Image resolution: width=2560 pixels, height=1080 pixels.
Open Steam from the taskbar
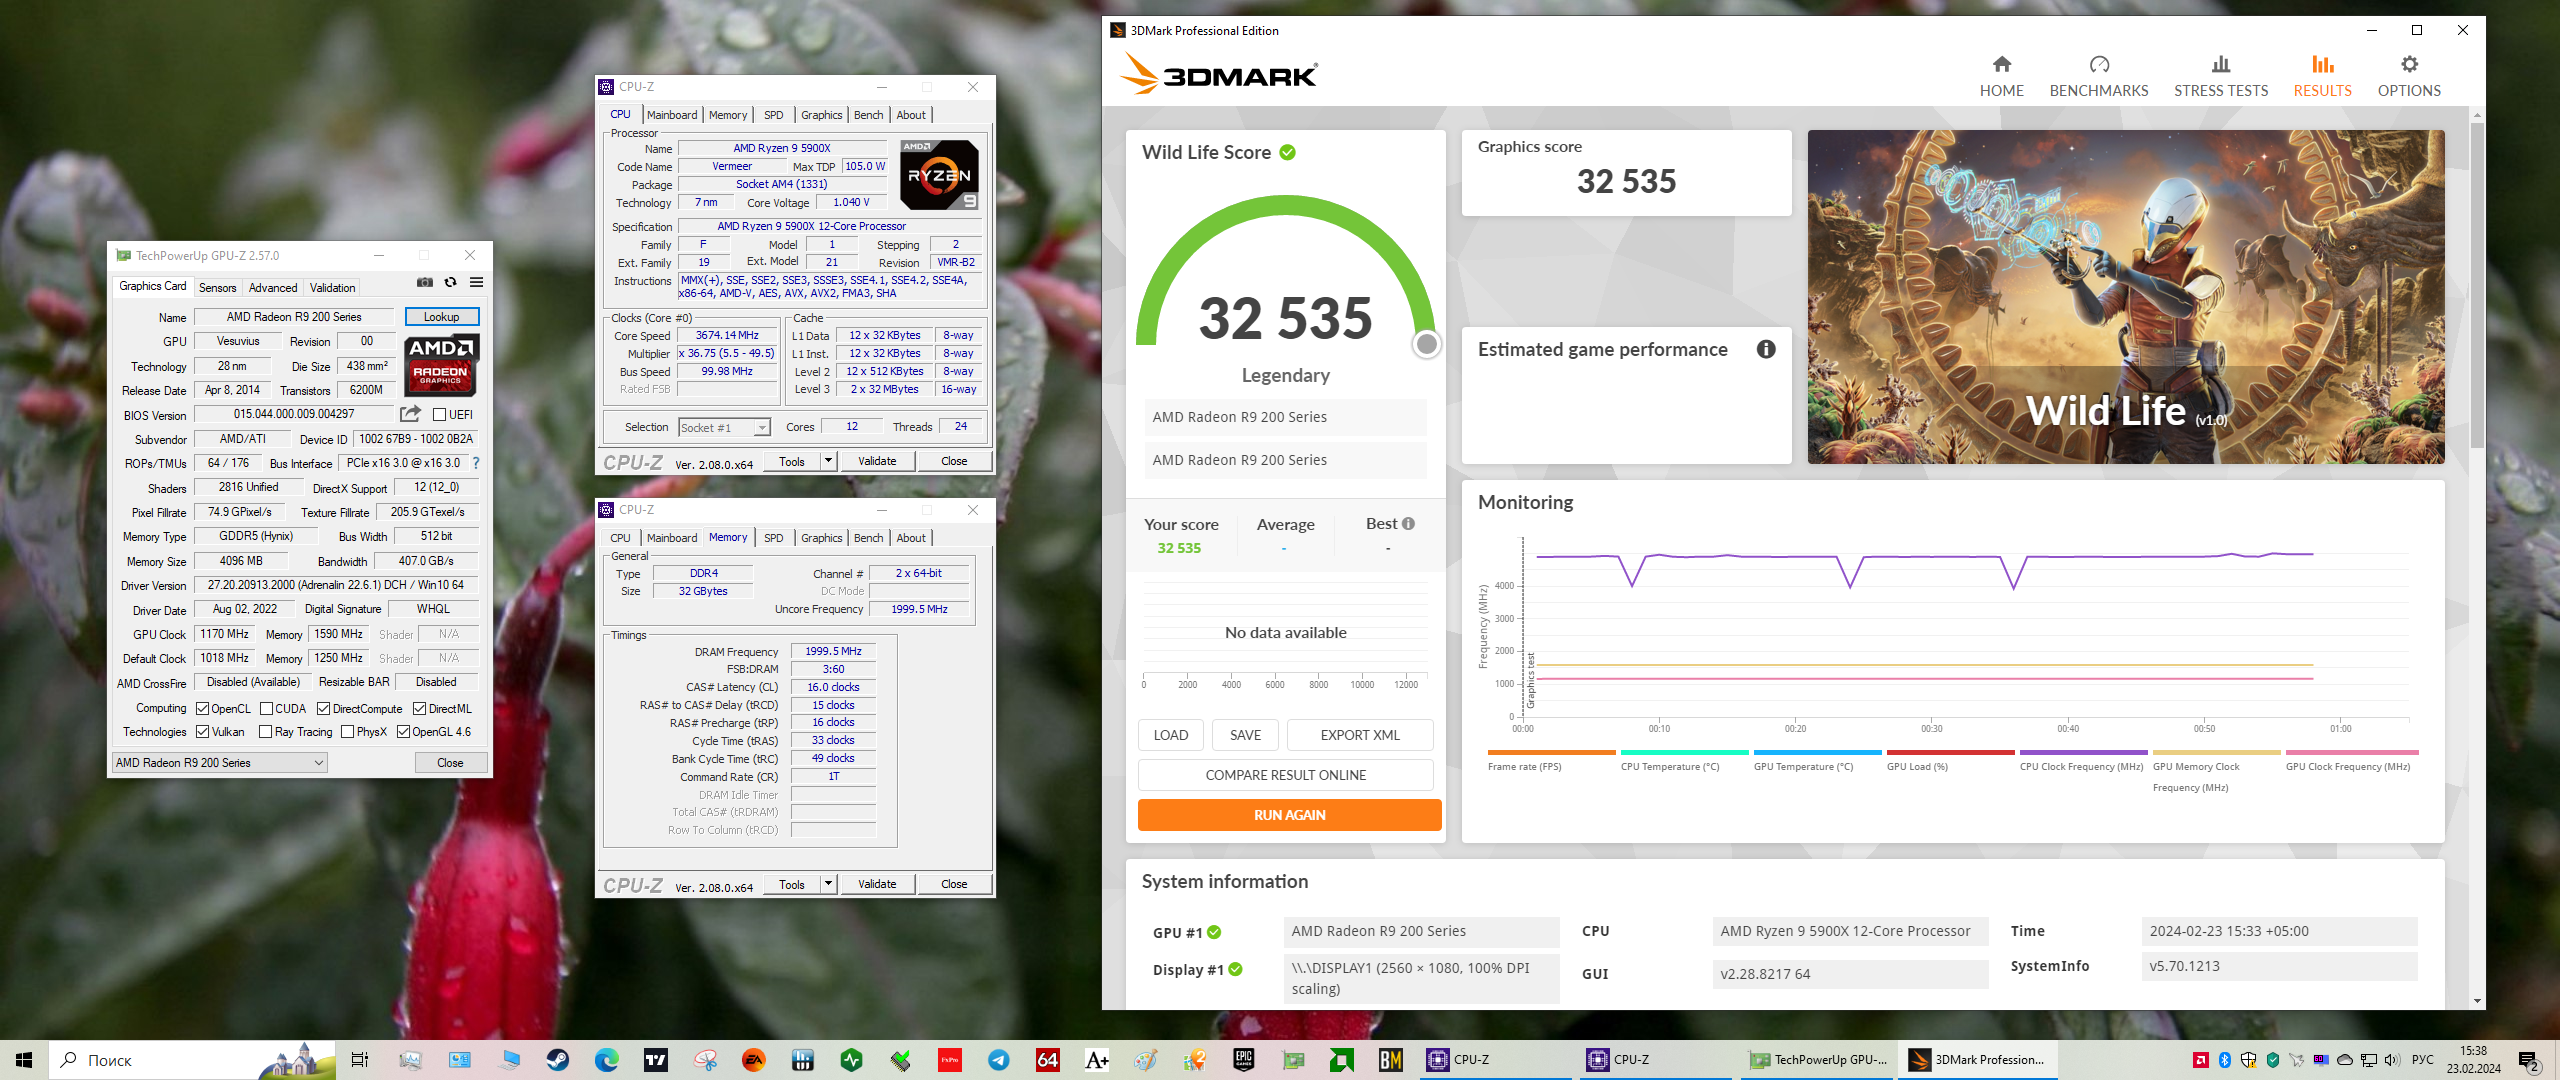pos(558,1060)
